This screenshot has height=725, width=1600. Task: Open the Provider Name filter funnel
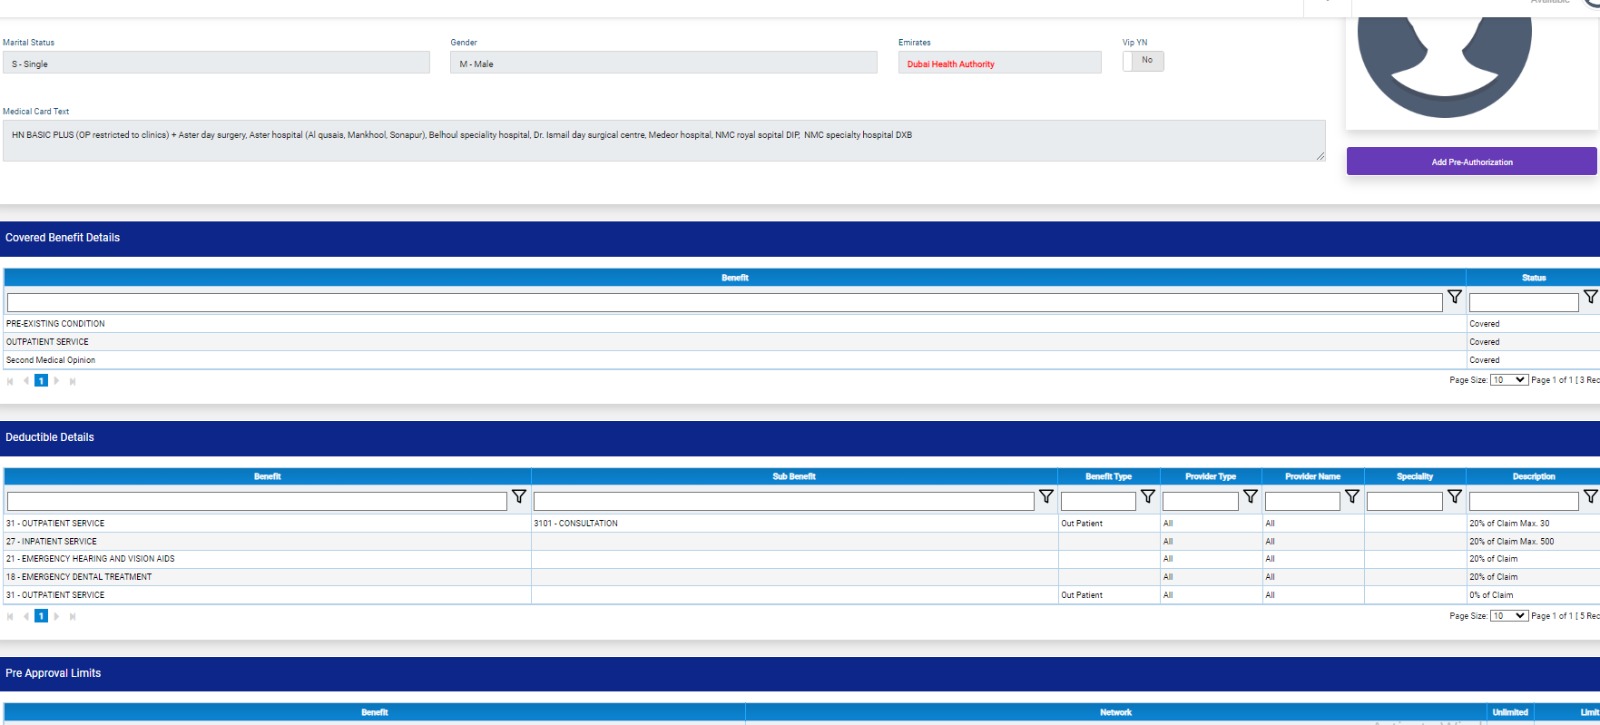click(x=1352, y=496)
